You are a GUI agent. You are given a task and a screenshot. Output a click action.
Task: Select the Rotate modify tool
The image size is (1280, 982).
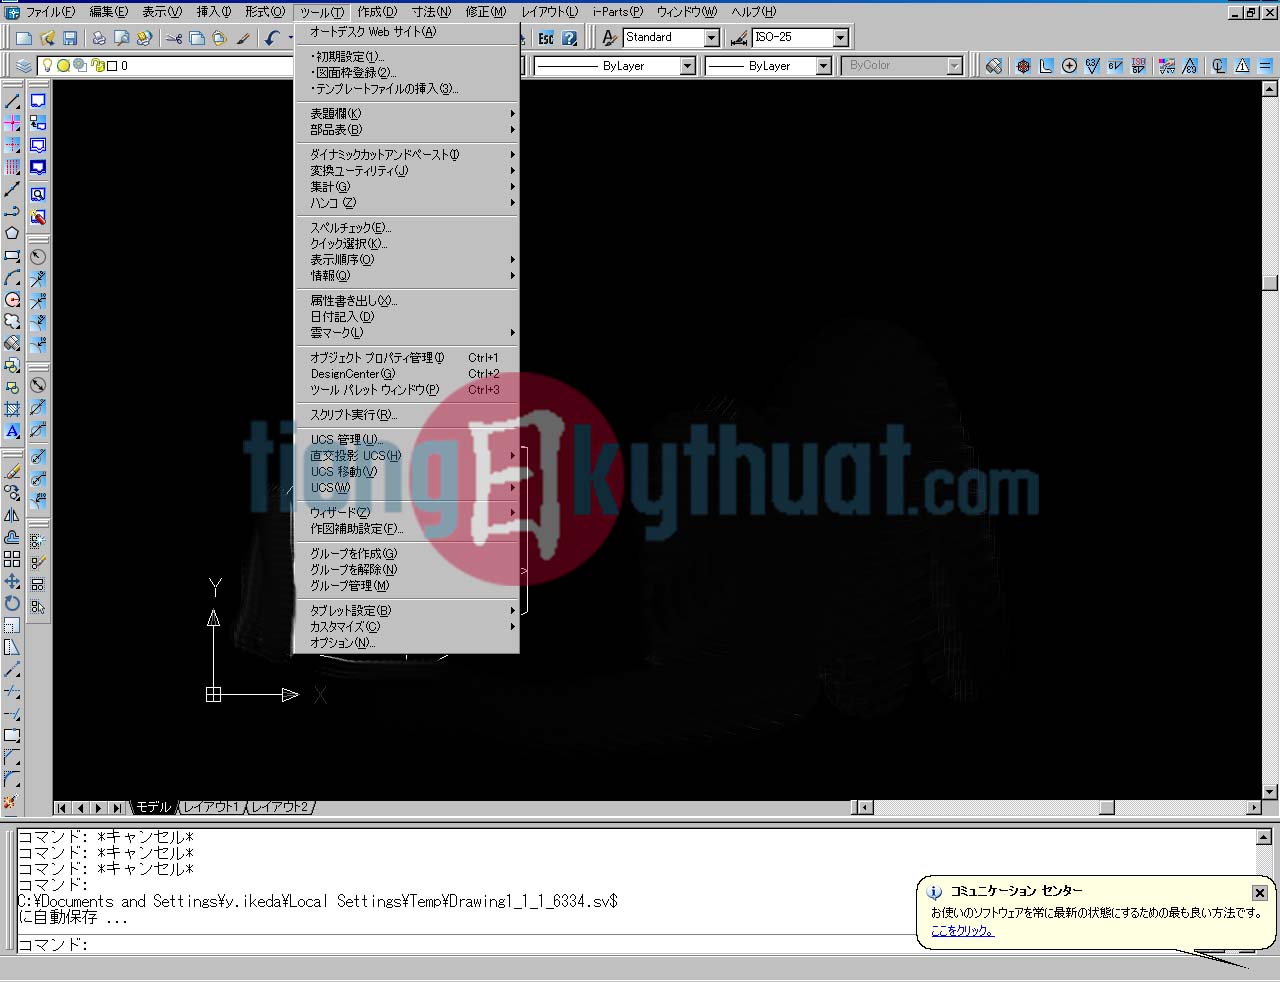12,603
